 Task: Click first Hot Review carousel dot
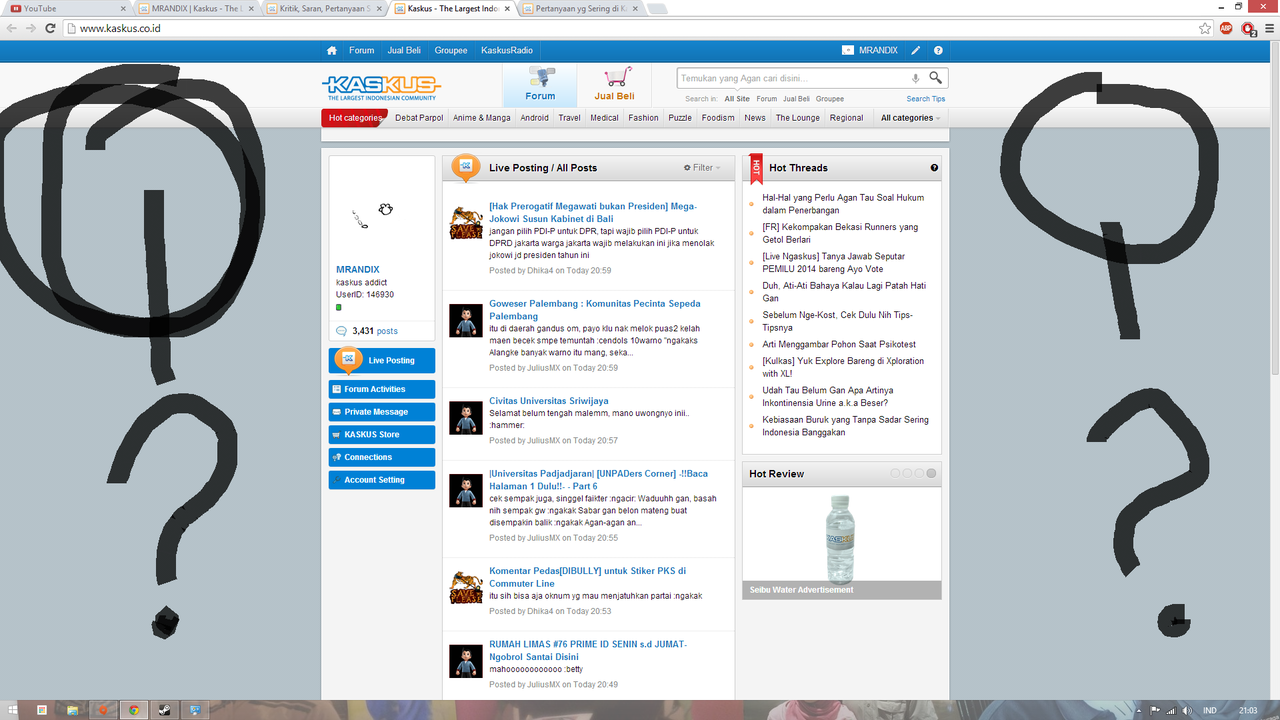(895, 473)
